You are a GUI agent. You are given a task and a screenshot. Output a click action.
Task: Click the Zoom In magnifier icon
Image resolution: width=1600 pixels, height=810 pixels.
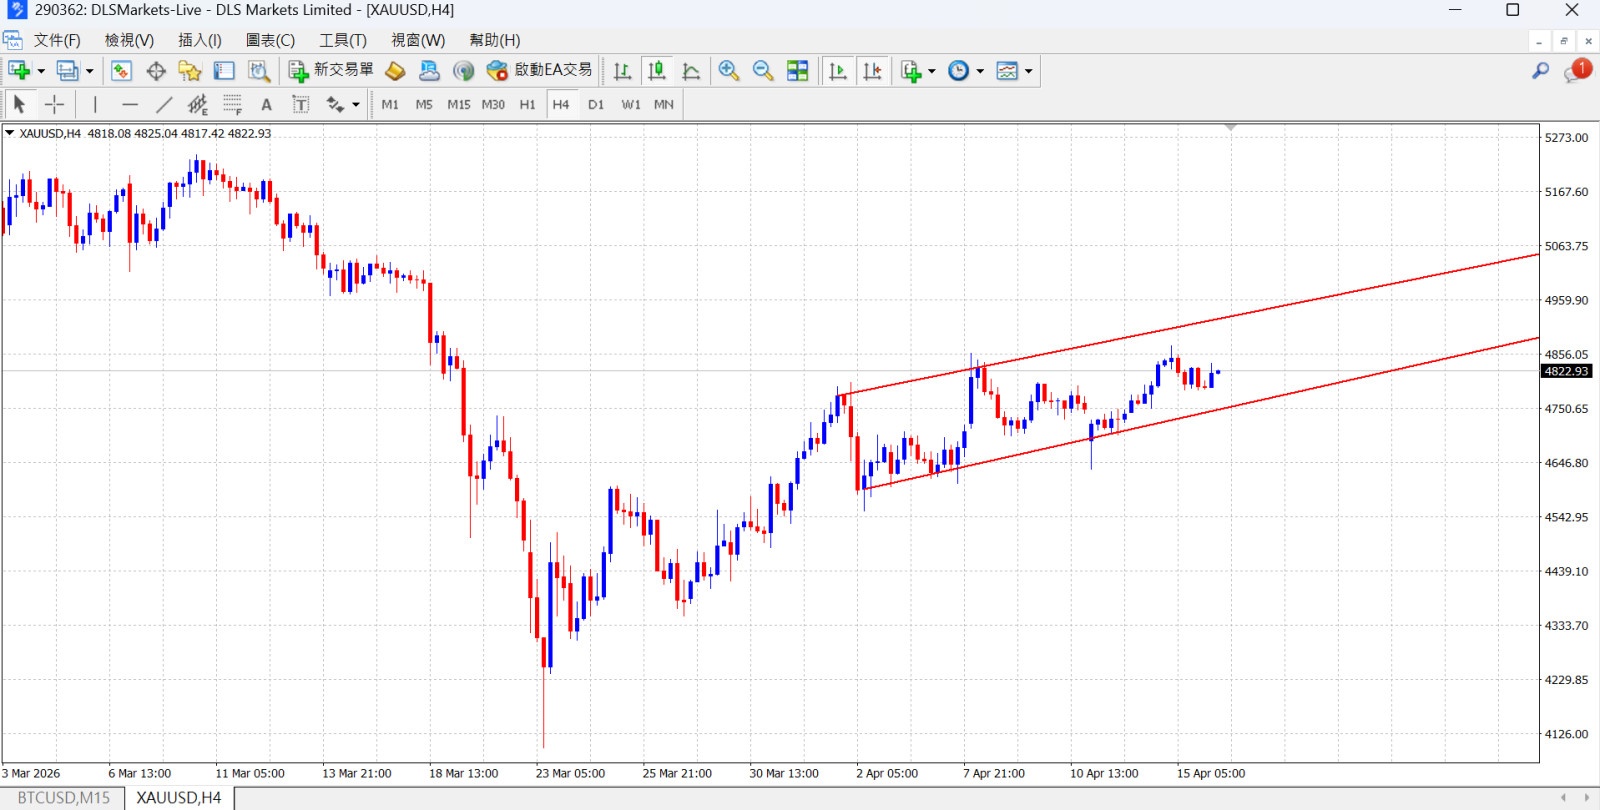pyautogui.click(x=729, y=71)
